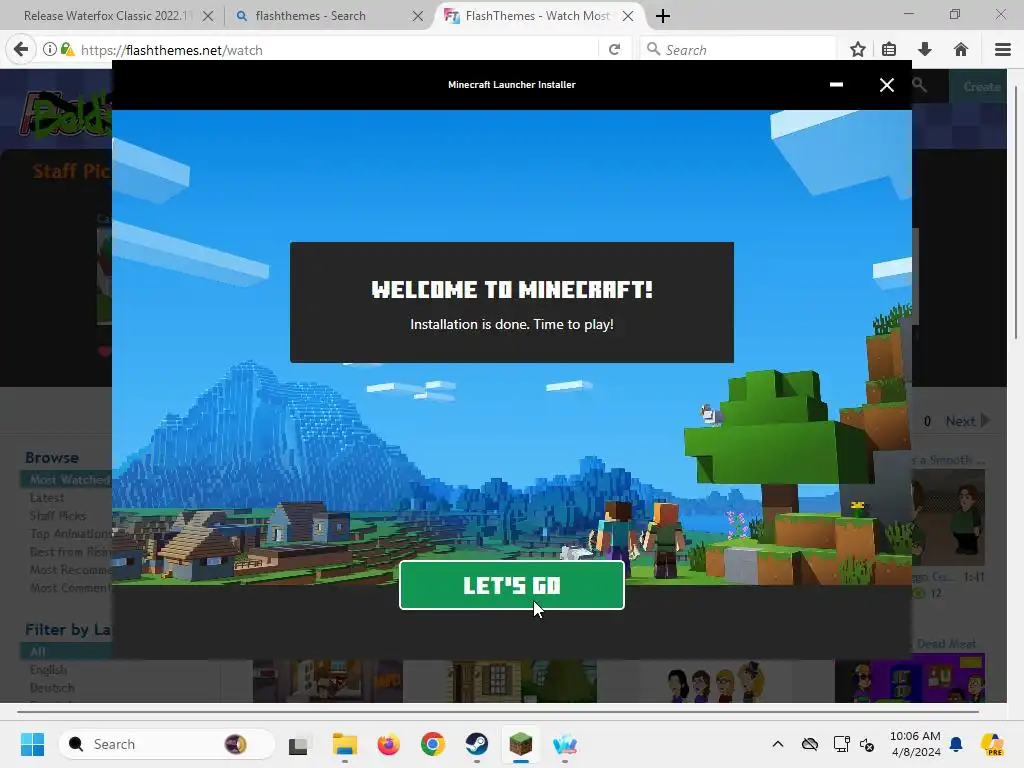
Task: Go to the browser home page
Action: (x=961, y=50)
